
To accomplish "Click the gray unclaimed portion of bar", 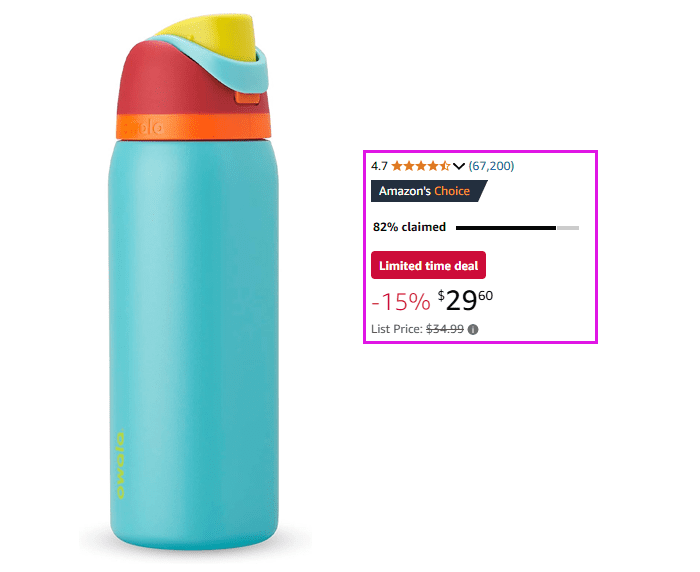I will tap(568, 228).
